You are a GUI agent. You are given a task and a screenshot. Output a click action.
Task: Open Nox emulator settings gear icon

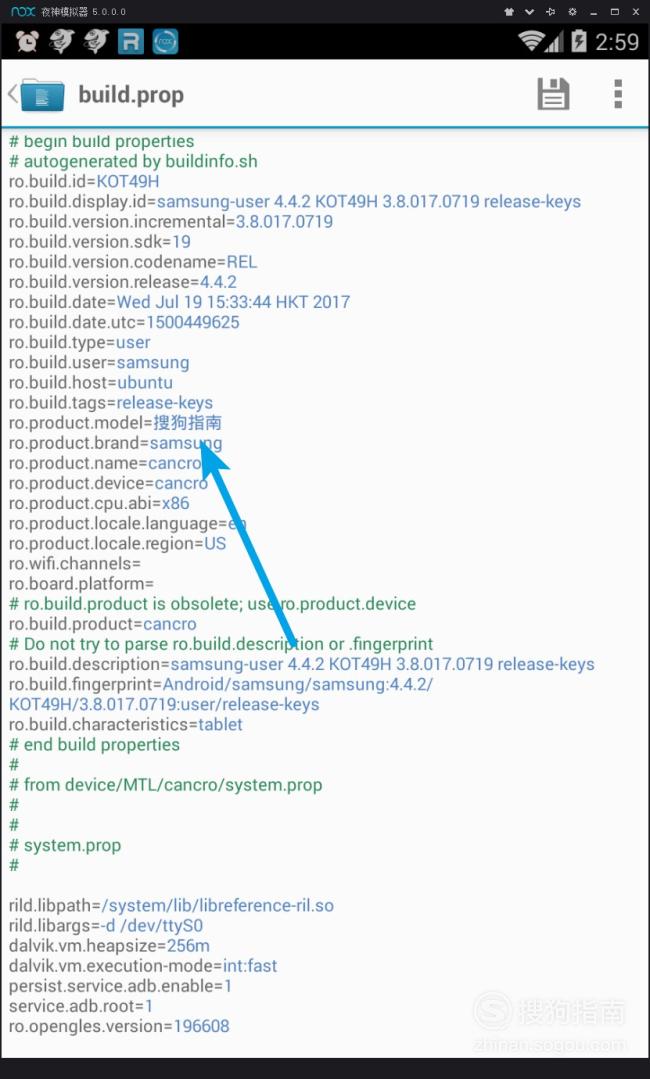572,12
